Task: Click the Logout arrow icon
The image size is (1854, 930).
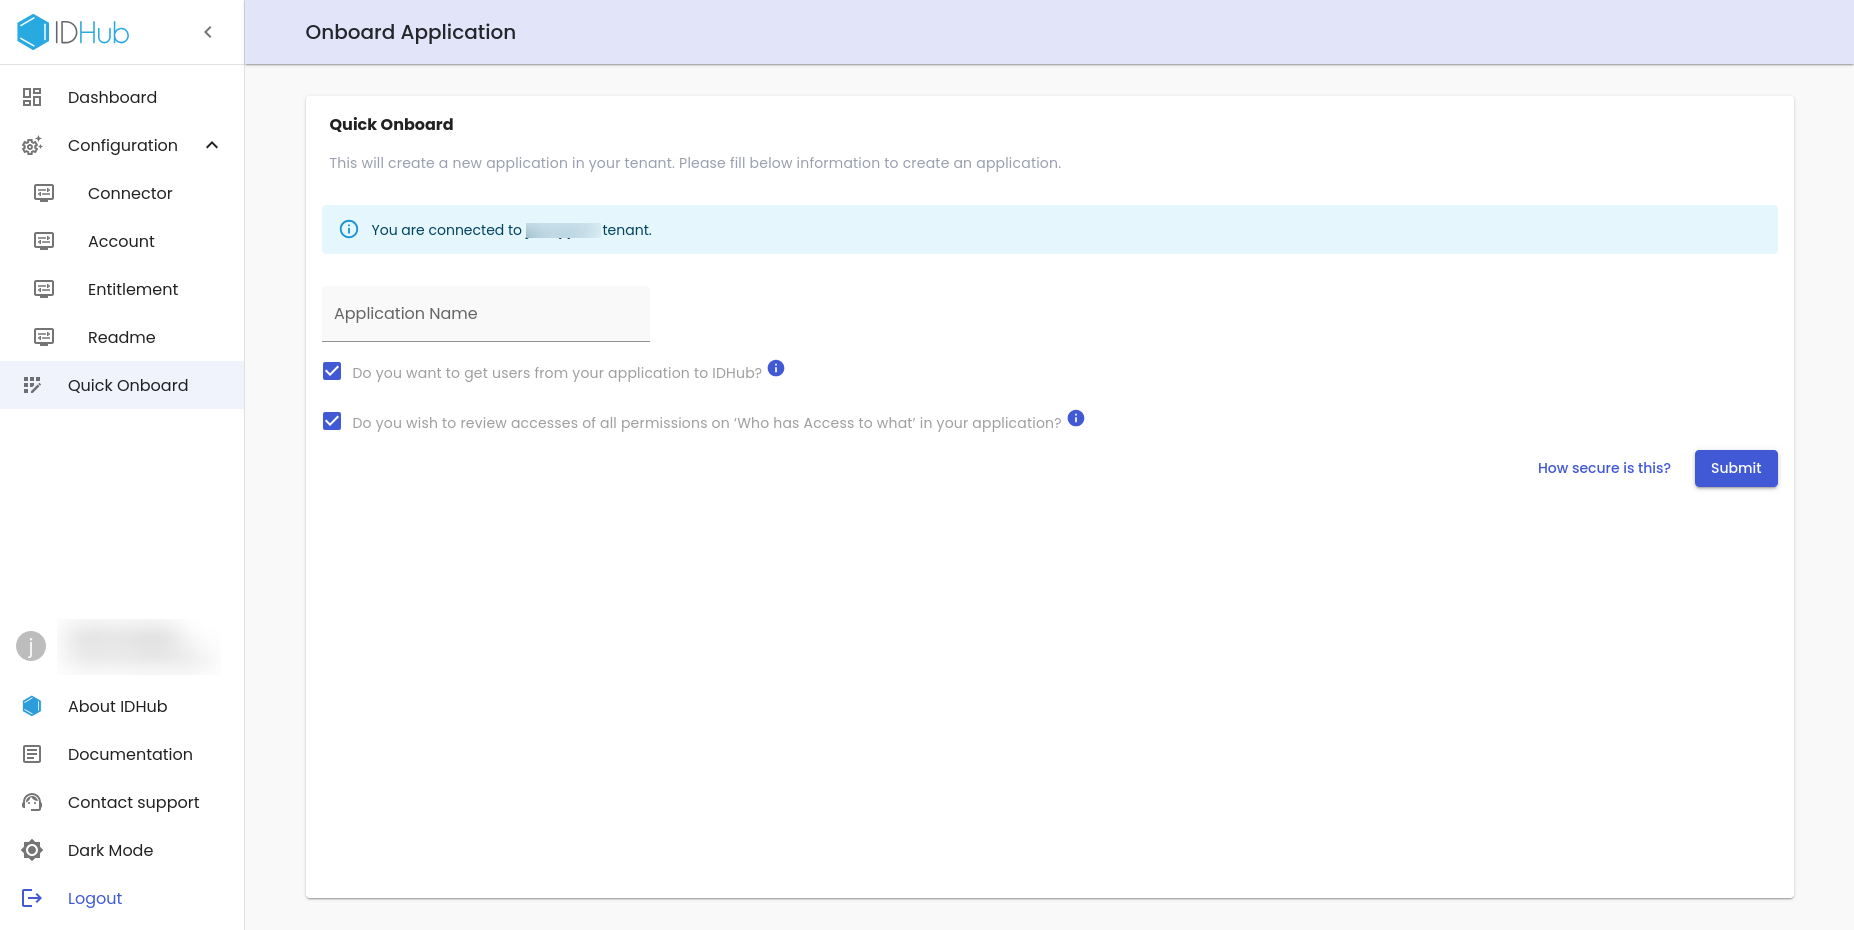Action: tap(32, 898)
